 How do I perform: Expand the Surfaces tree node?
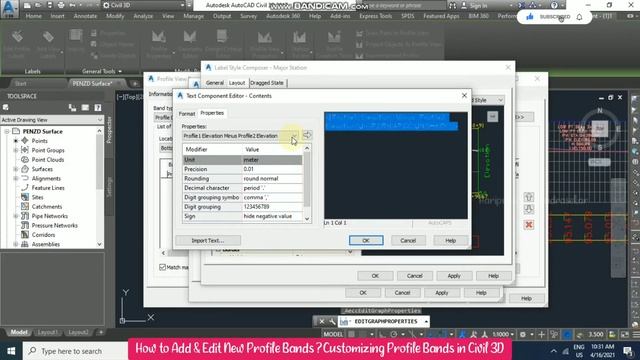16,169
